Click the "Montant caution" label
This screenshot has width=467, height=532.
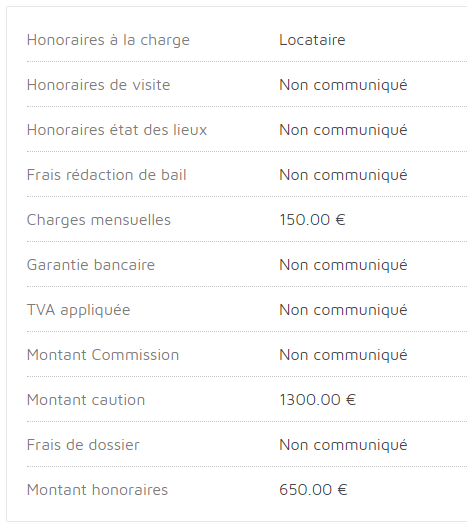pyautogui.click(x=86, y=400)
